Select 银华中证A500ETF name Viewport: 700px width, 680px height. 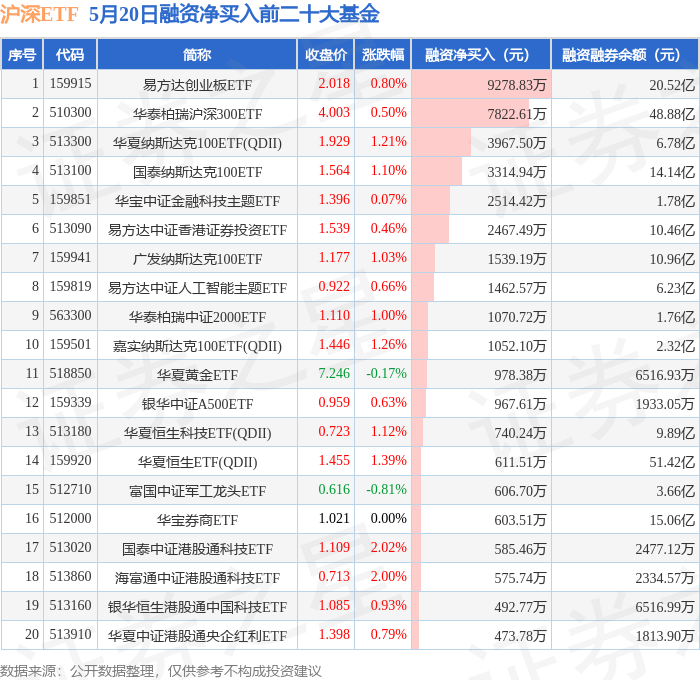[197, 404]
